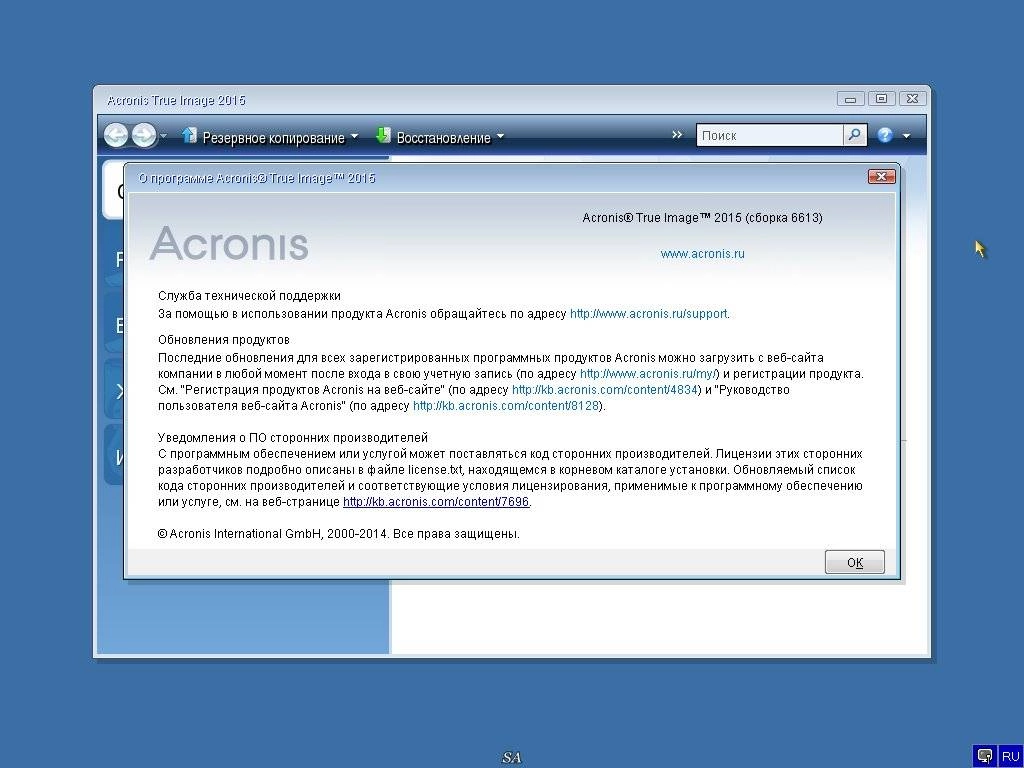Click the network monitor tray icon
This screenshot has width=1024, height=768.
(x=985, y=756)
